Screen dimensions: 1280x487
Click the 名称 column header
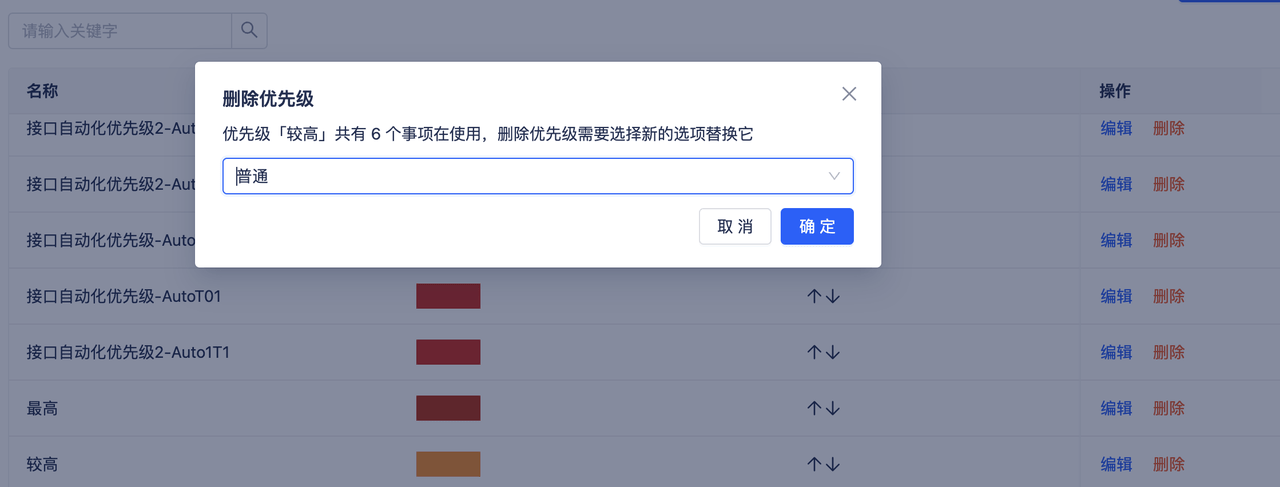click(43, 91)
